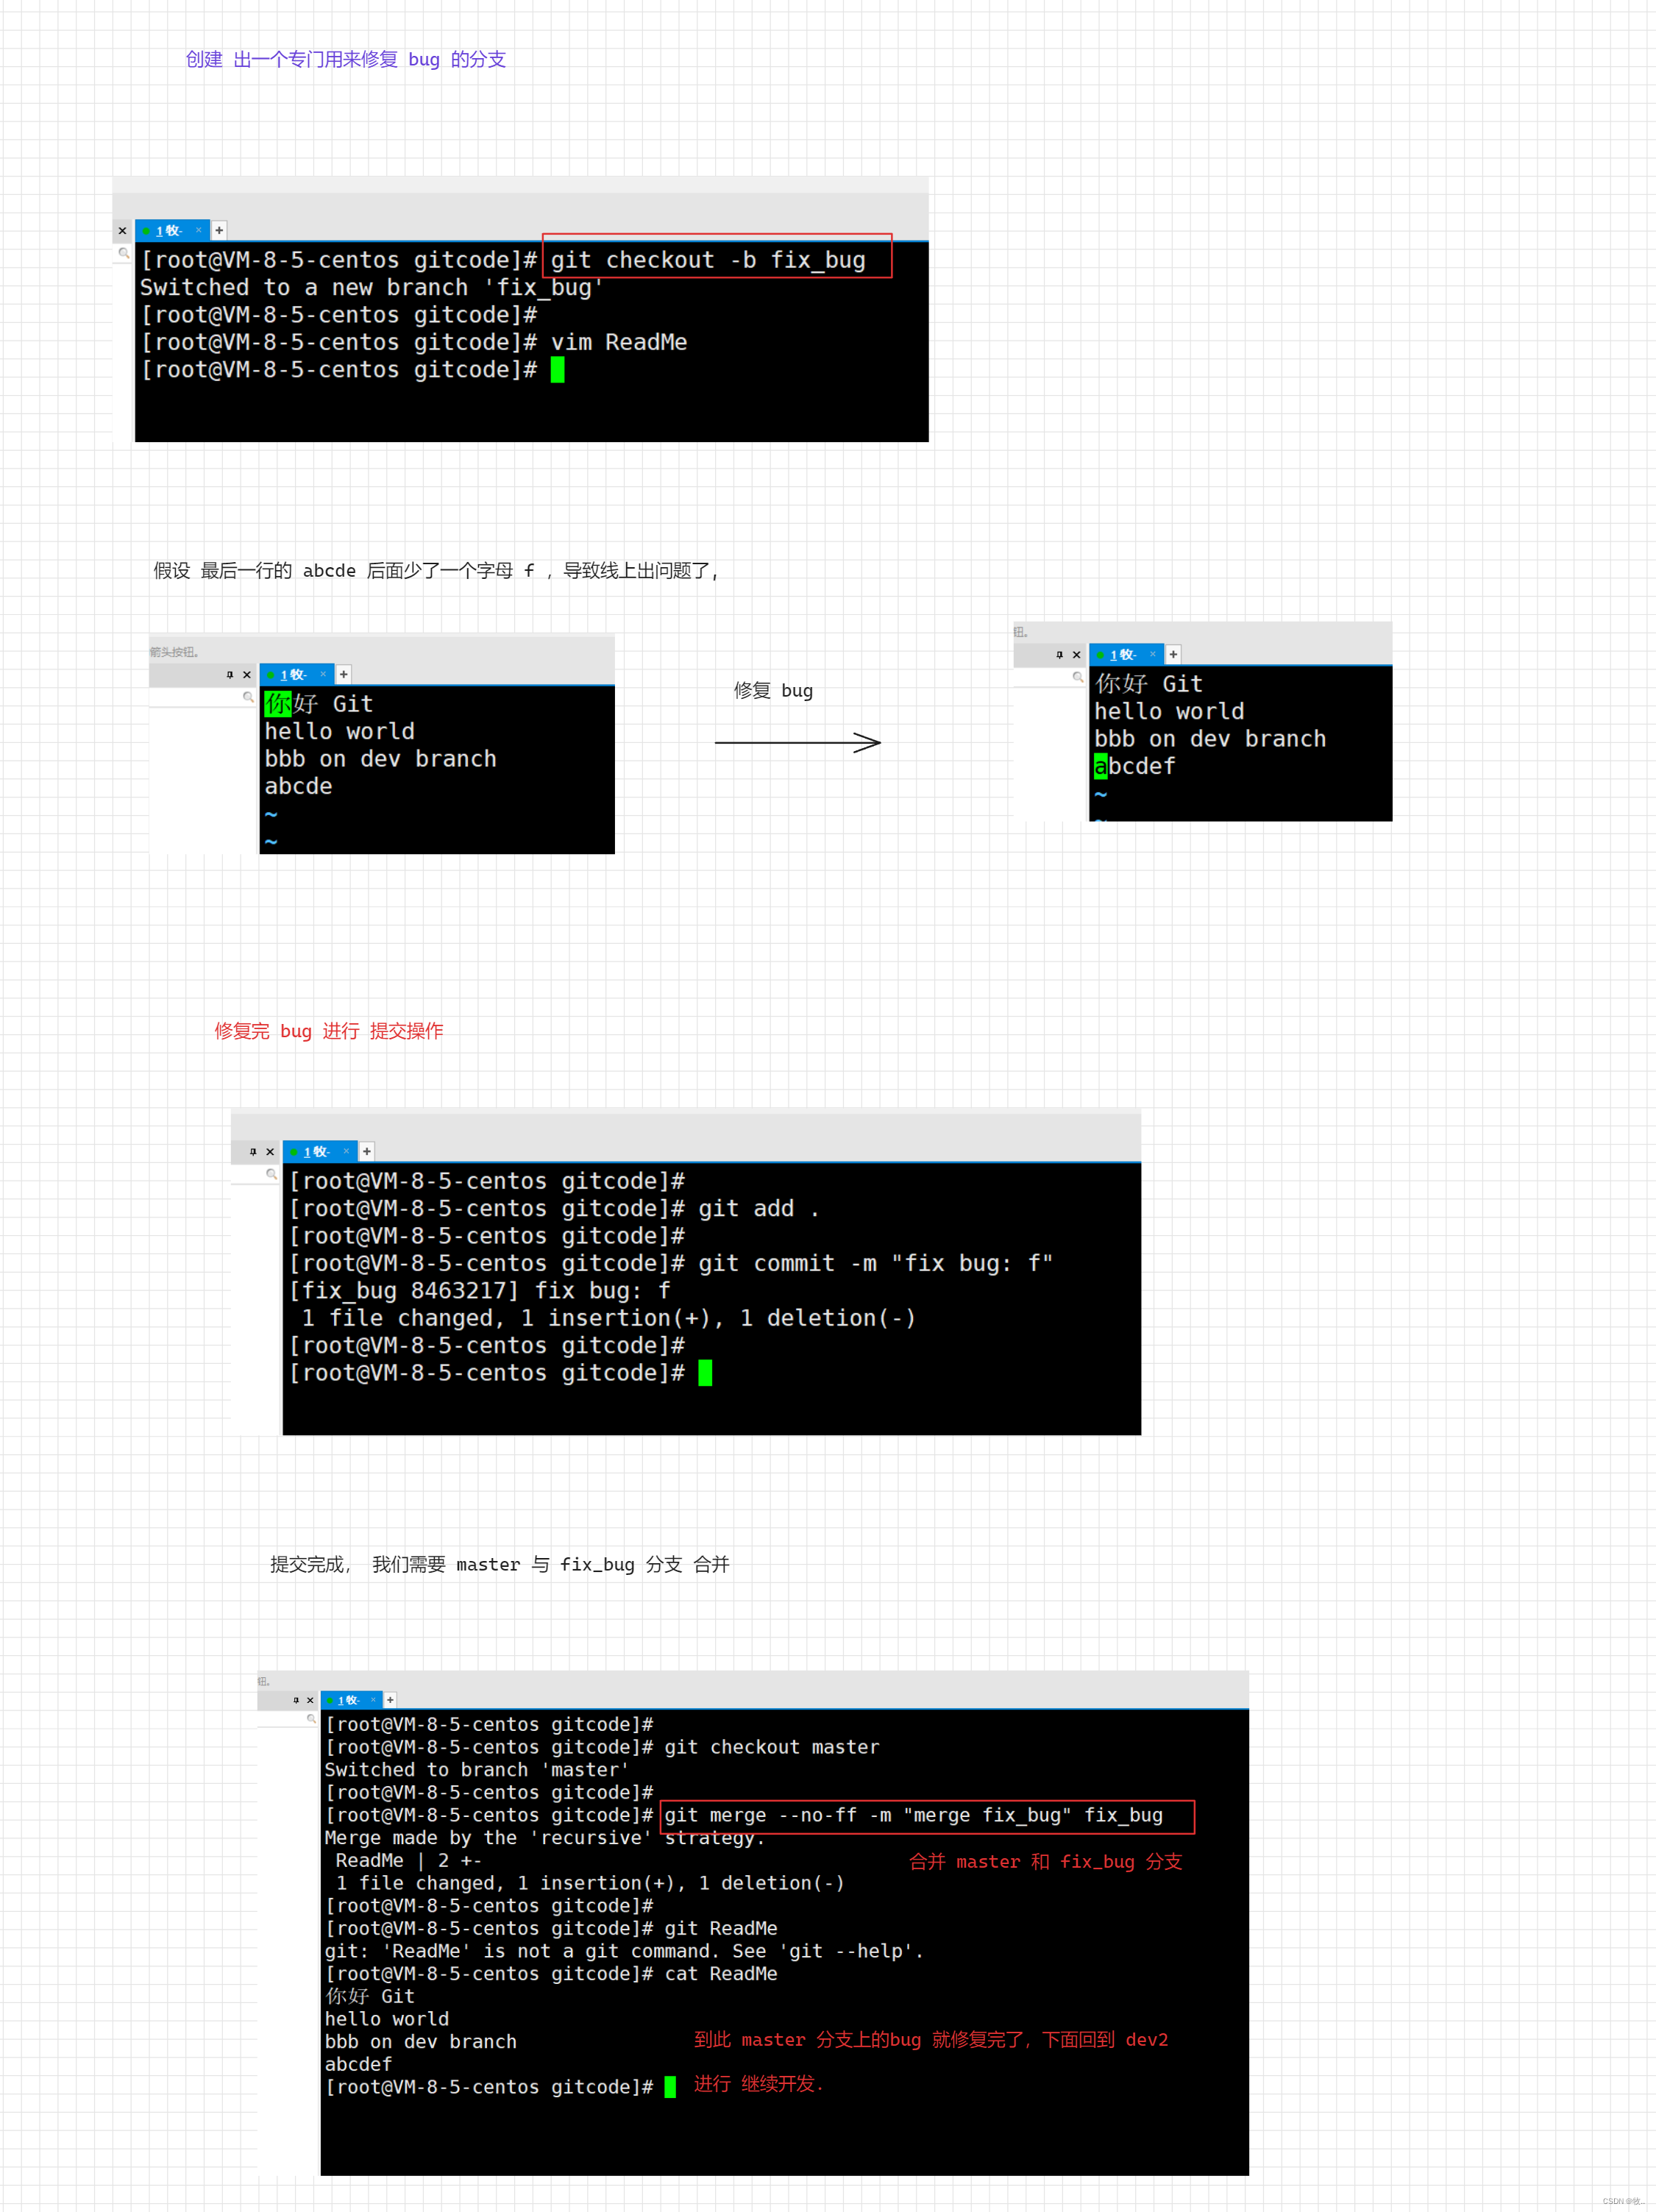The height and width of the screenshot is (2212, 1656).
Task: Close the session tab of the git commit terminal
Action: (x=347, y=1151)
